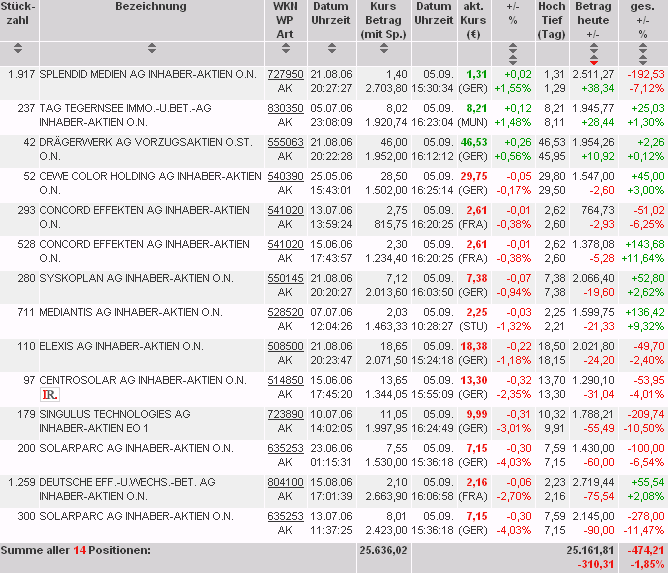Click the current price 1,31 for Splendid Medien
This screenshot has height=573, width=668.
476,74
